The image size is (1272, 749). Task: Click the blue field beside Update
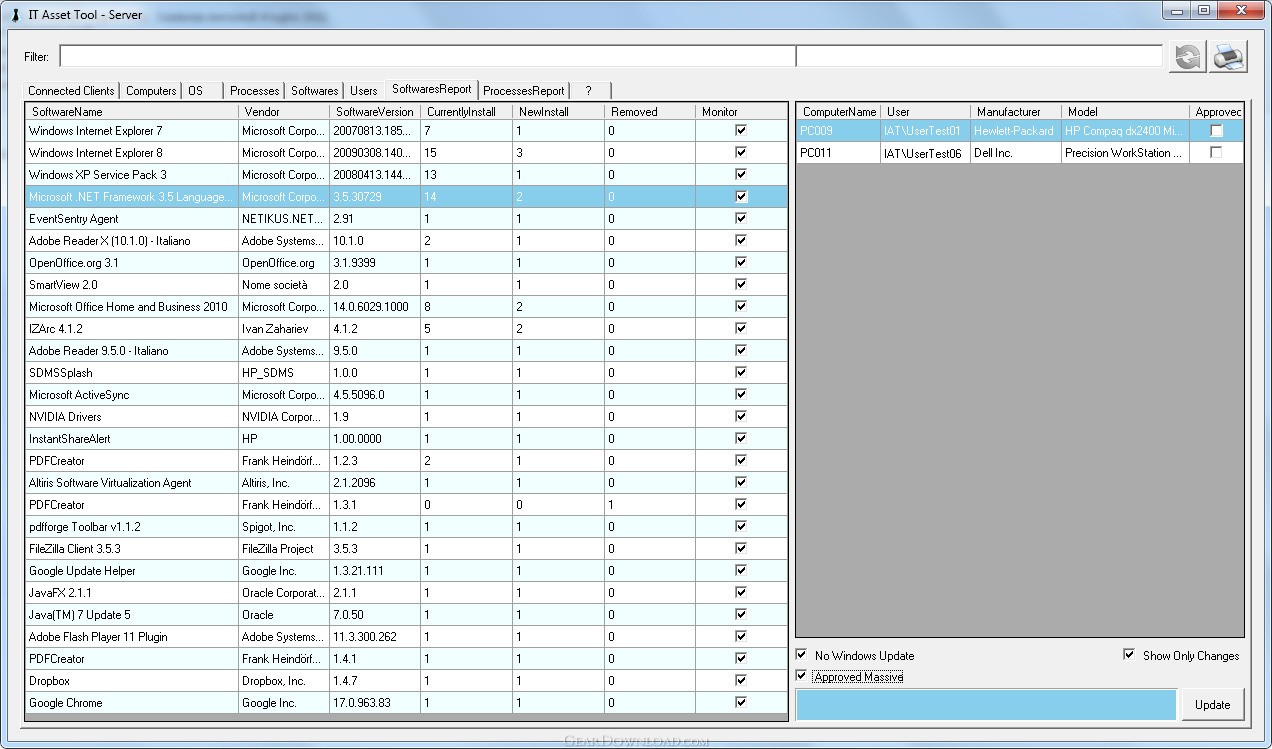pos(986,704)
